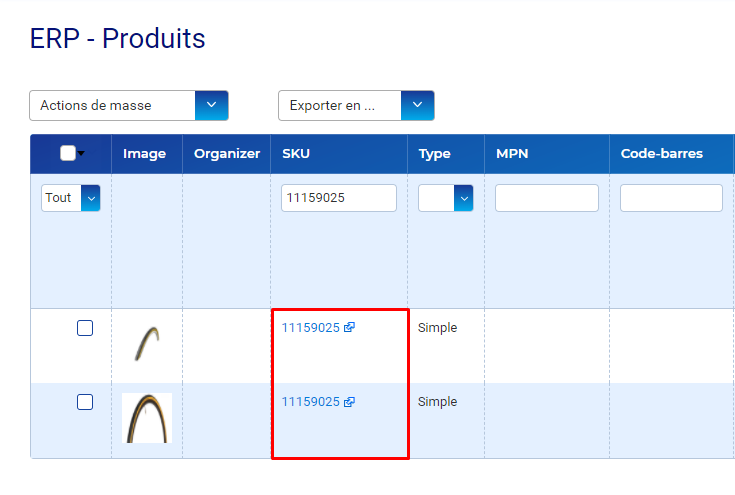Image resolution: width=735 pixels, height=495 pixels.
Task: Sort by Organizer column header
Action: pyautogui.click(x=227, y=154)
